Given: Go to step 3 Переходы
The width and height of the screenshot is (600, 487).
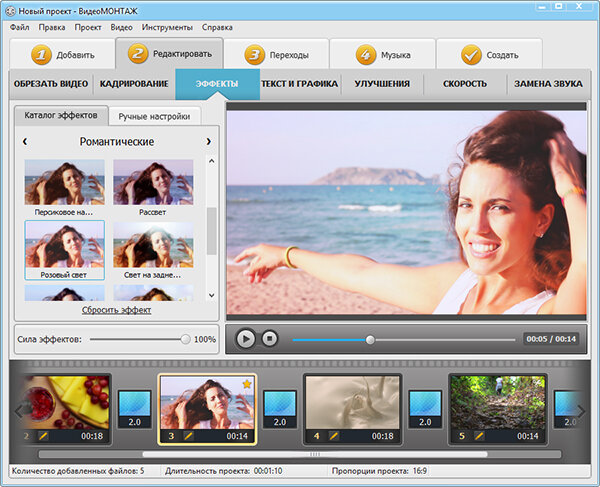Looking at the screenshot, I should coord(276,55).
